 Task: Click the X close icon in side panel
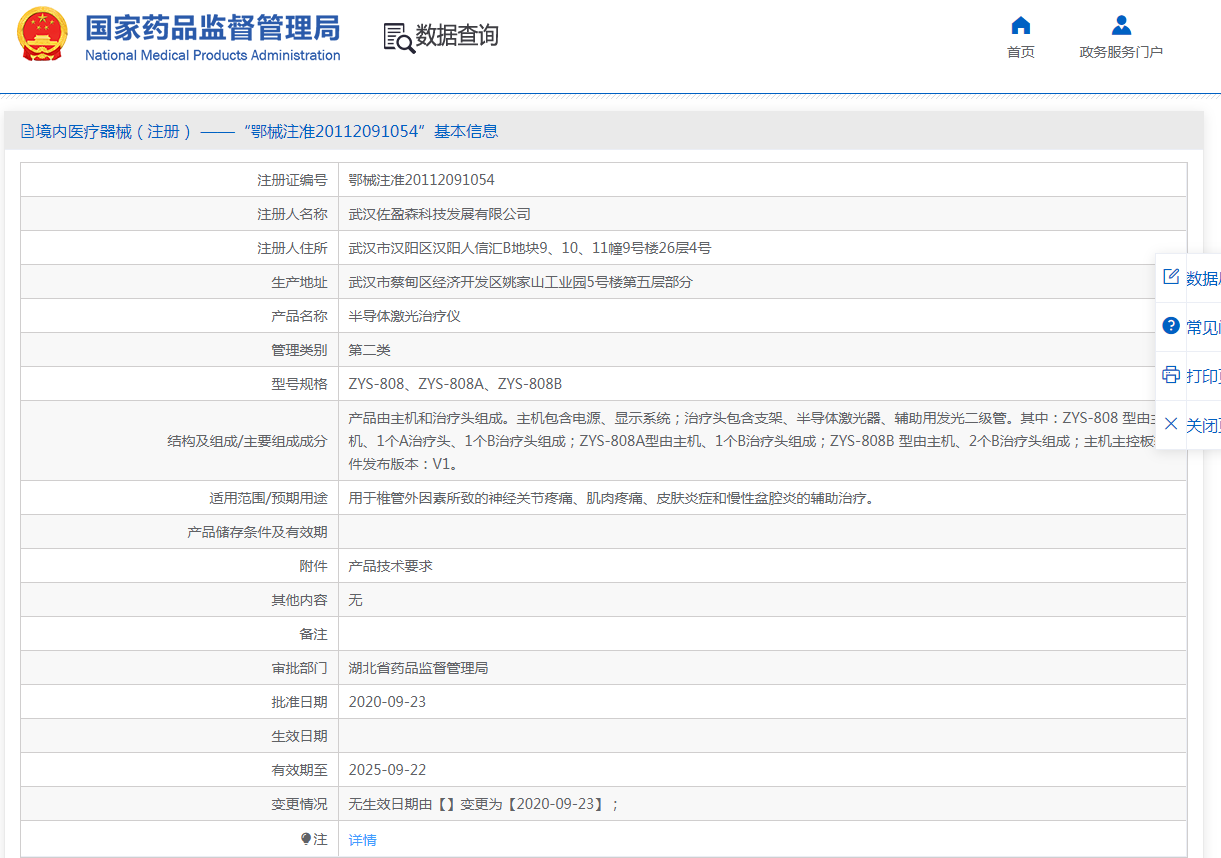point(1171,424)
